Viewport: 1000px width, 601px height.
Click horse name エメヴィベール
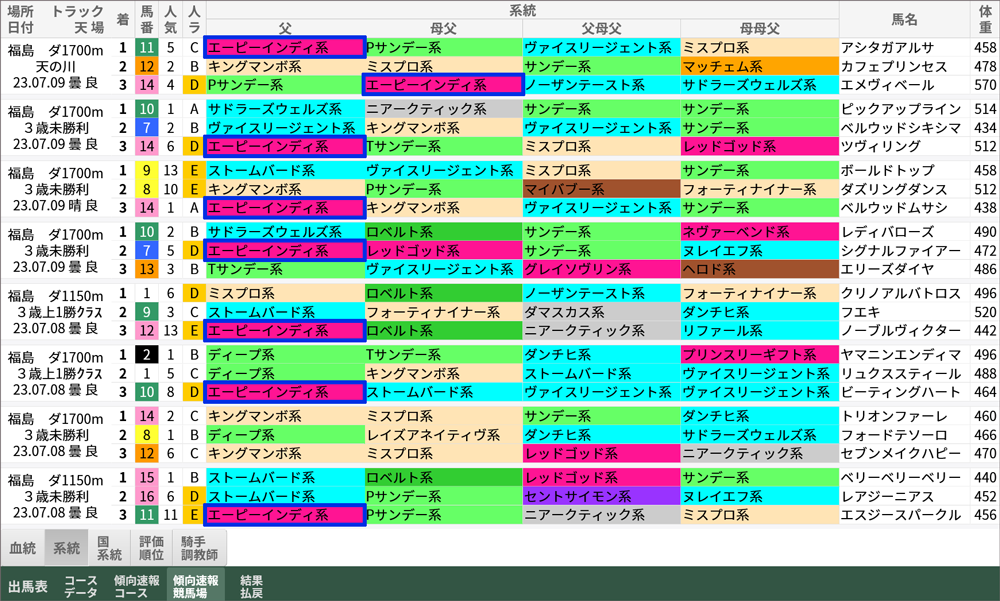887,85
